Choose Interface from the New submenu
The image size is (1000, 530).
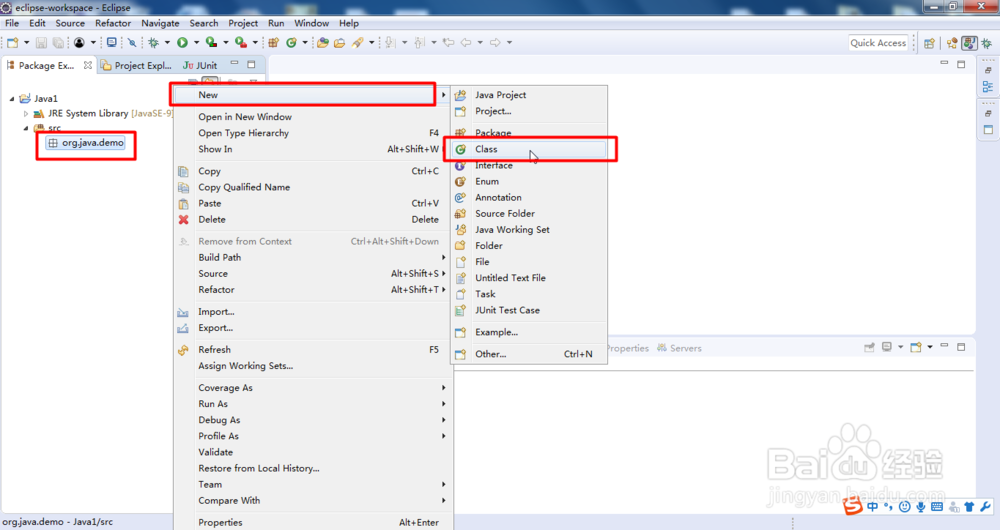(x=529, y=165)
